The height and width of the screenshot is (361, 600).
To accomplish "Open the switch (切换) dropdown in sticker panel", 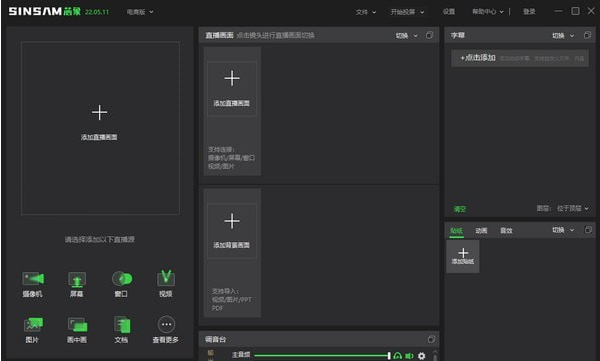I will click(563, 230).
